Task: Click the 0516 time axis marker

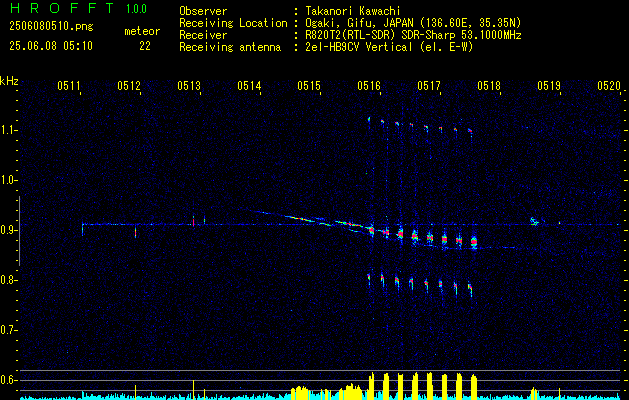Action: click(x=369, y=85)
